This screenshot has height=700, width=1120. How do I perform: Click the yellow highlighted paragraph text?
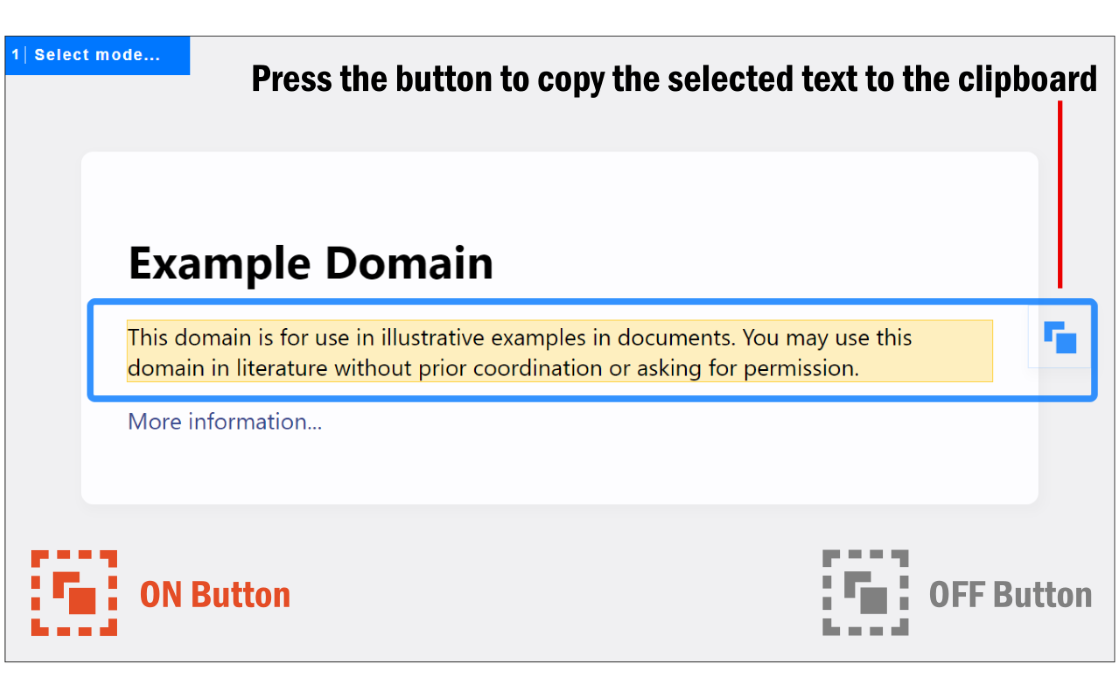[x=559, y=351]
